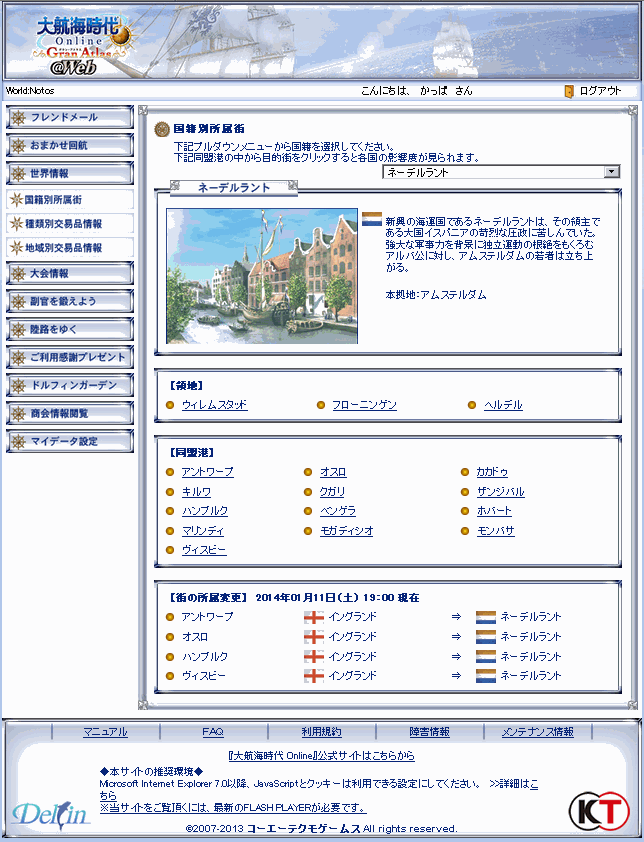644x842 pixels.
Task: Click the World:Notos label text
Action: (x=30, y=91)
